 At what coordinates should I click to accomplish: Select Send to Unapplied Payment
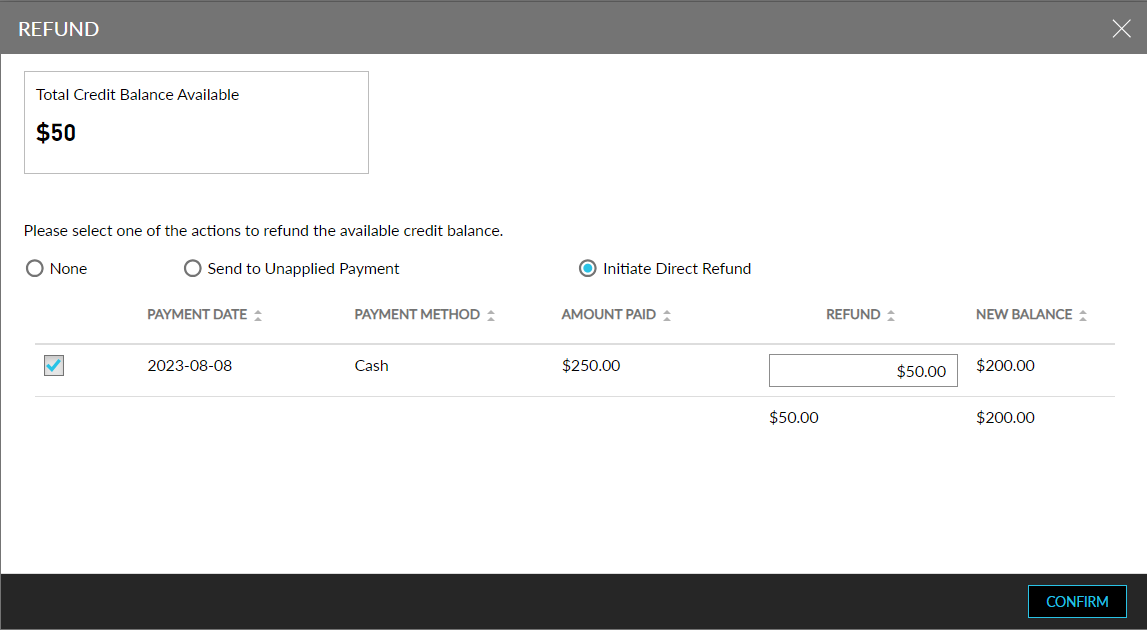point(192,268)
